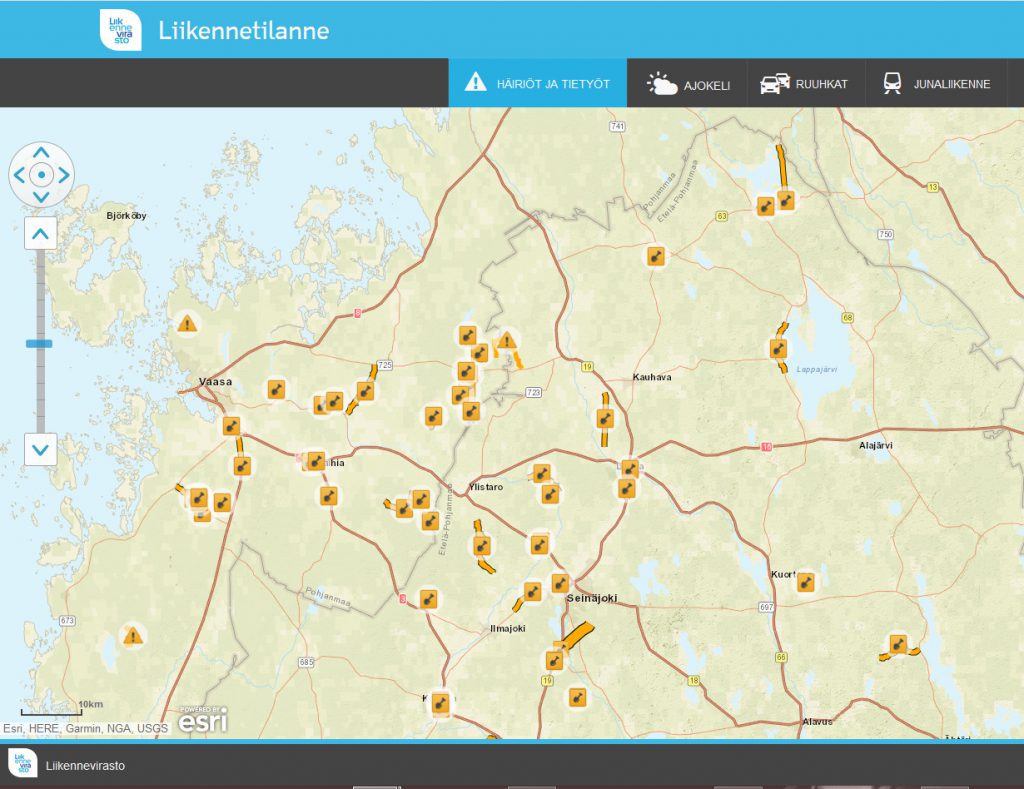Open the roadwork marker north of Kauhava

tap(655, 256)
